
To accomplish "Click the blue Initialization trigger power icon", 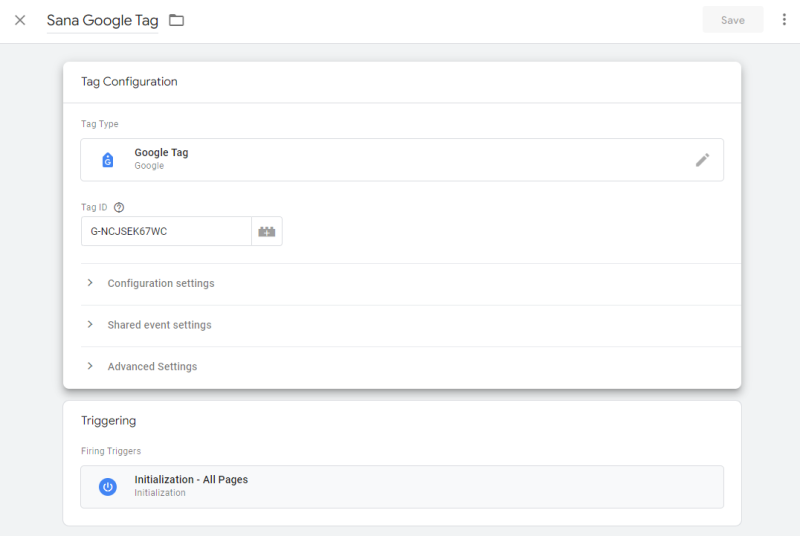I will tap(108, 487).
